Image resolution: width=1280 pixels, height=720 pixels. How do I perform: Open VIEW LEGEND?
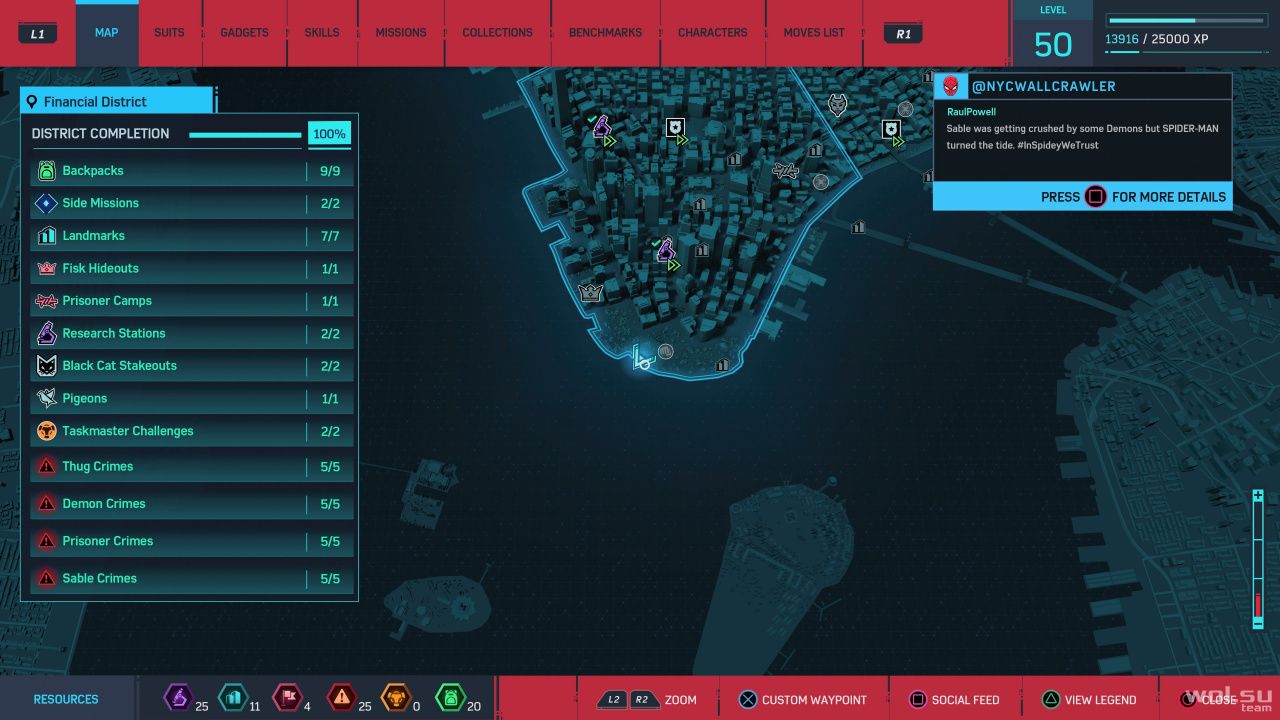tap(1088, 700)
